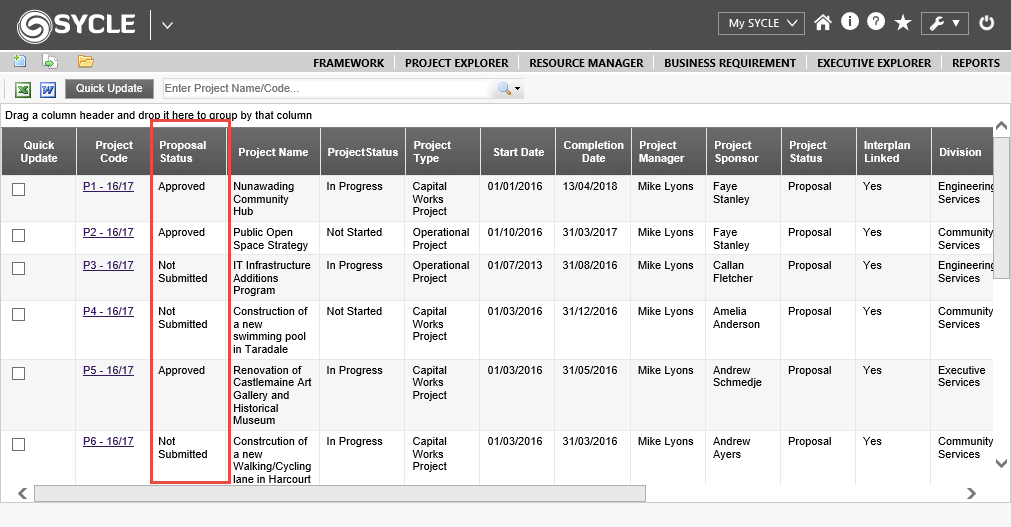The image size is (1011, 527).
Task: Click the vertical scrollbar thumb
Action: tap(1001, 206)
